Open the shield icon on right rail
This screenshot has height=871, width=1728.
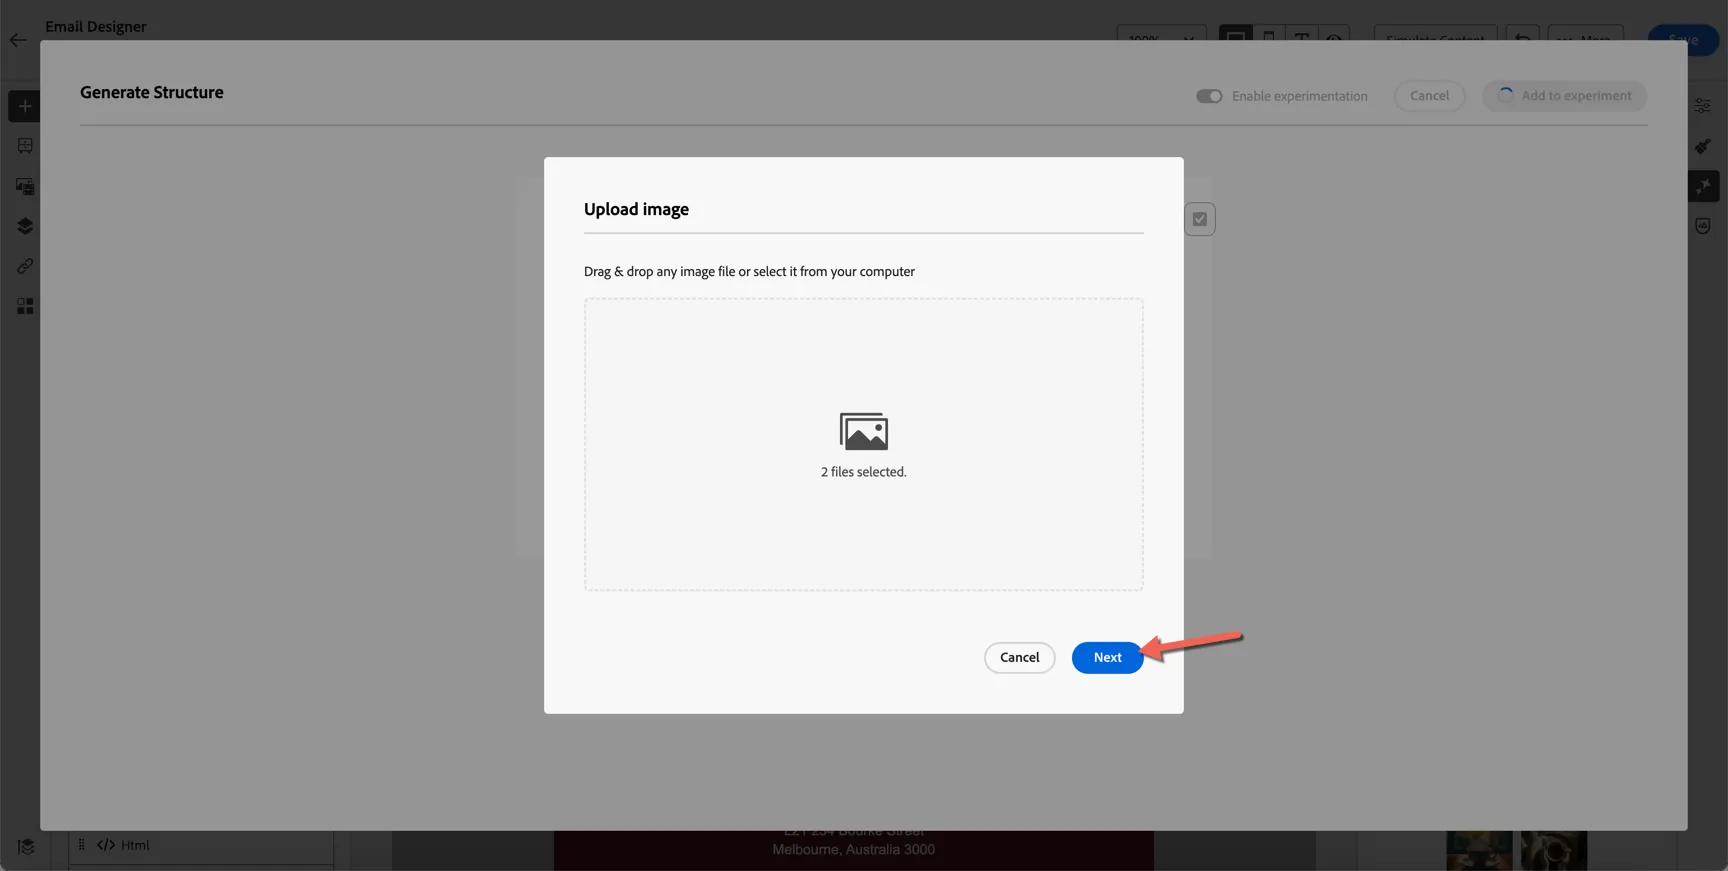1703,226
